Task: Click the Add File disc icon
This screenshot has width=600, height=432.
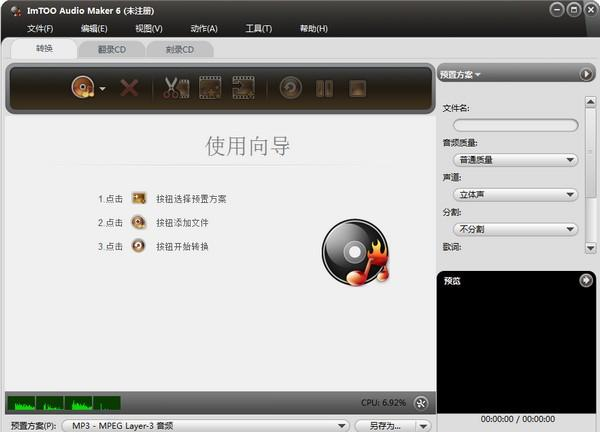Action: 83,87
